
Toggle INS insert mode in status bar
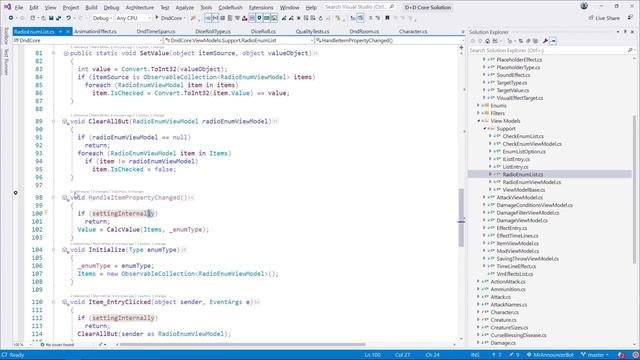click(x=475, y=355)
